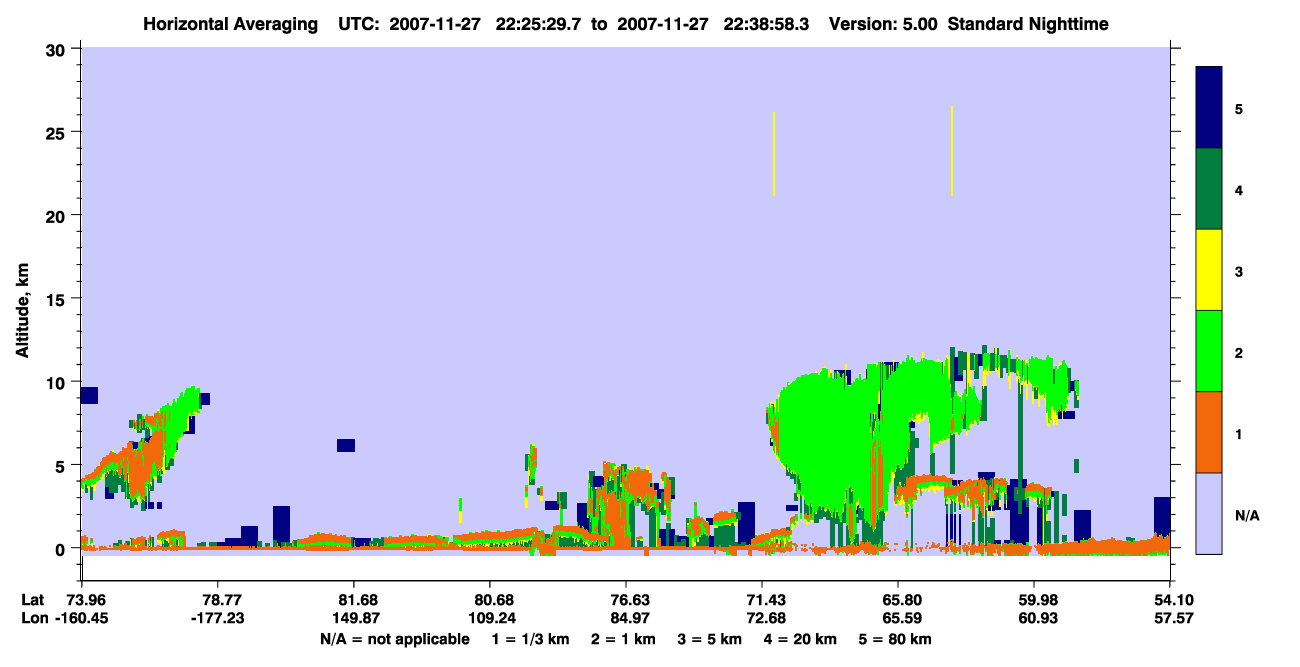Viewport: 1300px width, 667px height.
Task: Click the color bar label '1'
Action: tap(1239, 433)
